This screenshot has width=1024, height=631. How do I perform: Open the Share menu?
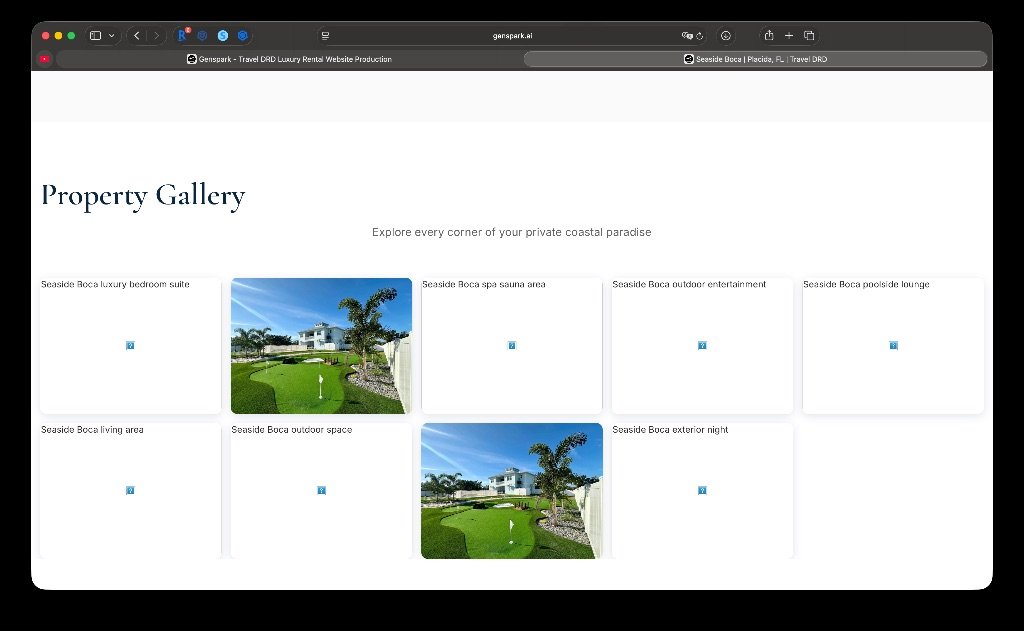click(769, 35)
